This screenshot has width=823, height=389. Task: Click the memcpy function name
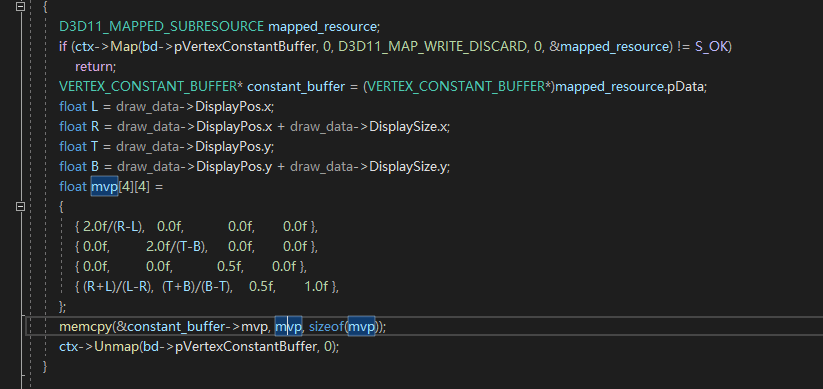pyautogui.click(x=86, y=327)
